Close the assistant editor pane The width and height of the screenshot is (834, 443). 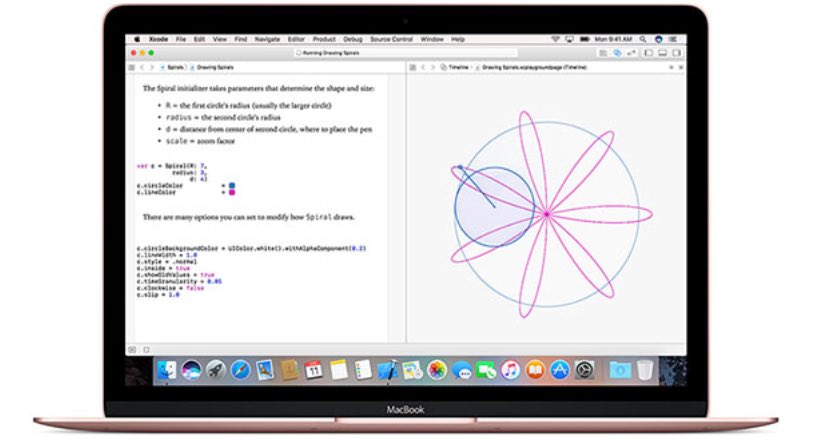tap(681, 68)
